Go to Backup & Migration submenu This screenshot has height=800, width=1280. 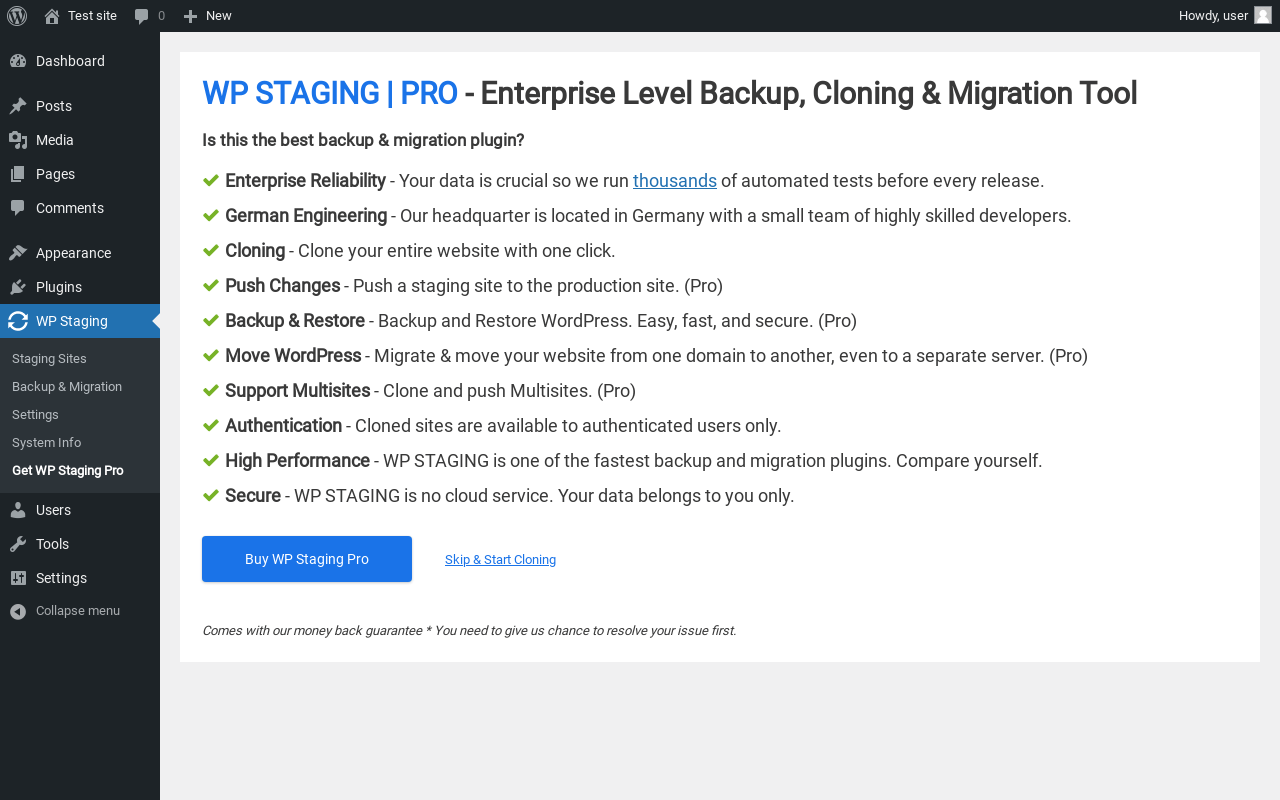[x=67, y=387]
